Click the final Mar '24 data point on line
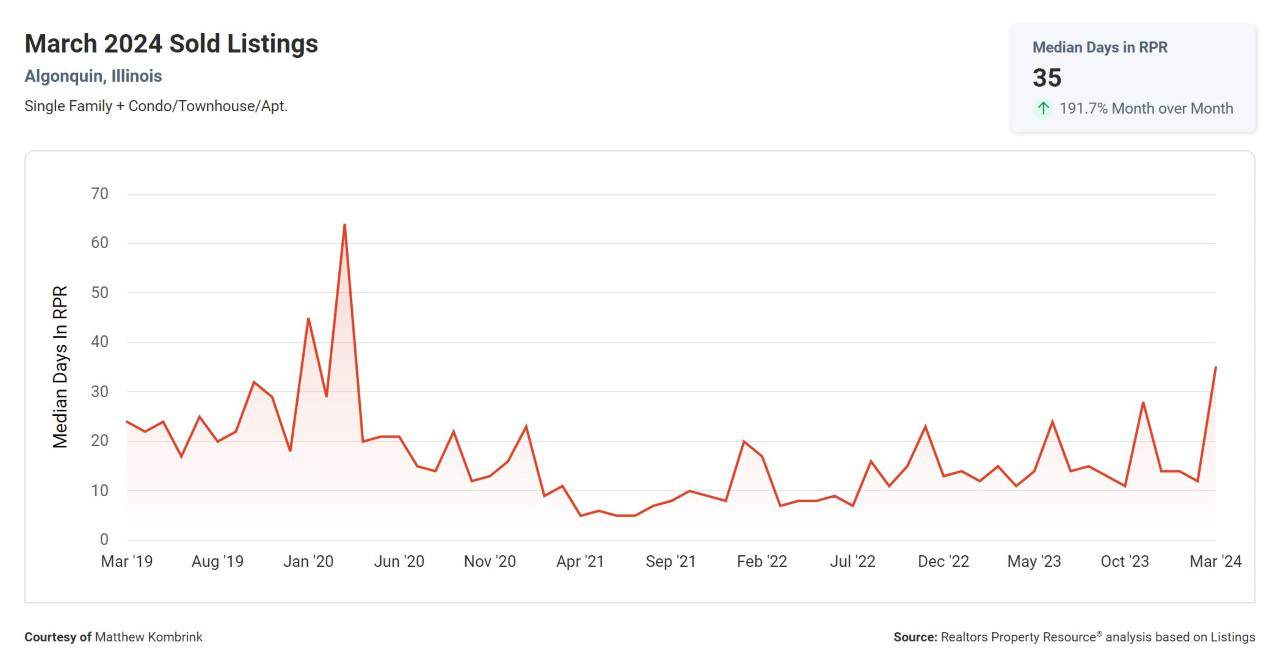 [x=1215, y=368]
